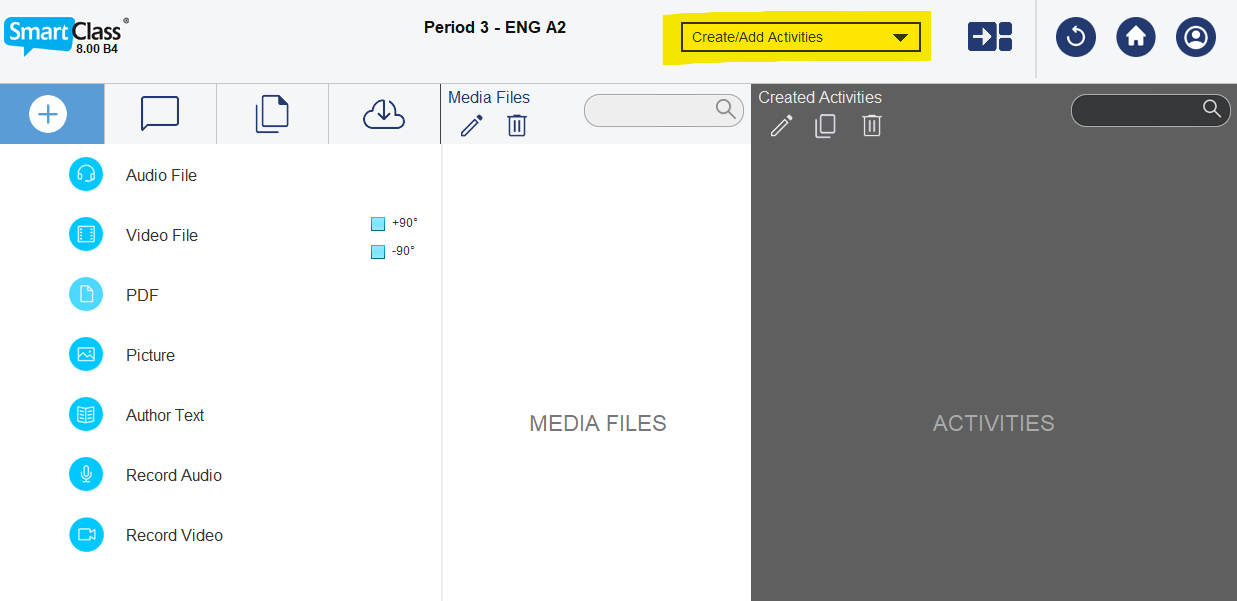Click the Period 3 - ENG A2 title
Viewport: 1237px width, 601px height.
(x=495, y=27)
